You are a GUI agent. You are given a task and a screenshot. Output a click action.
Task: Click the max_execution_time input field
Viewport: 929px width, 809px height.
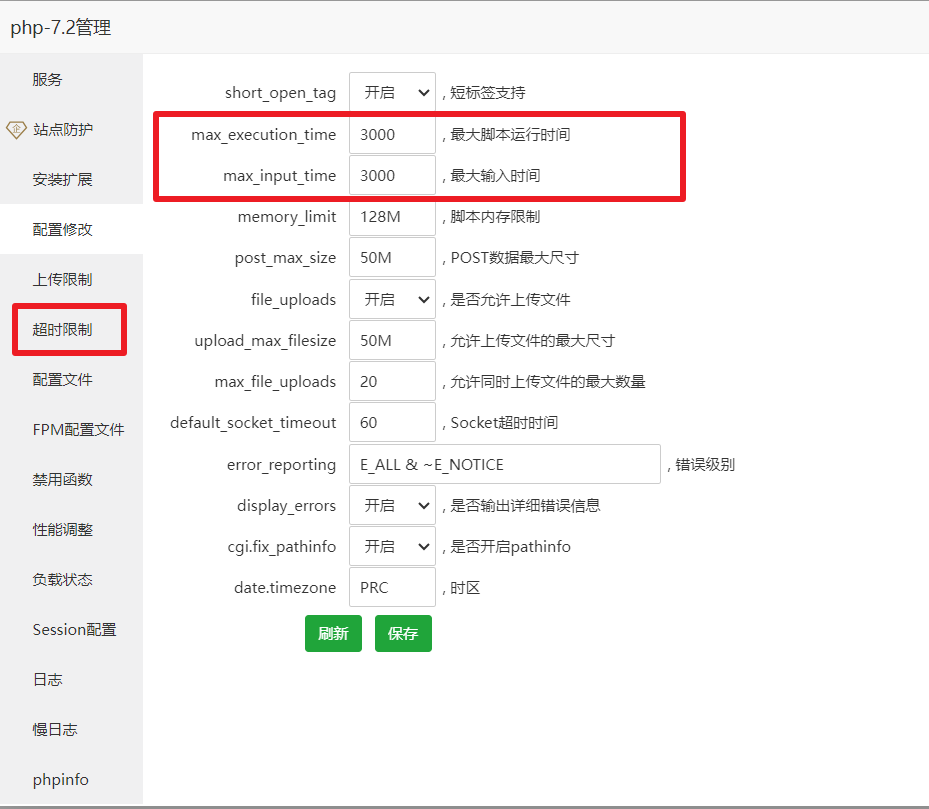point(392,135)
